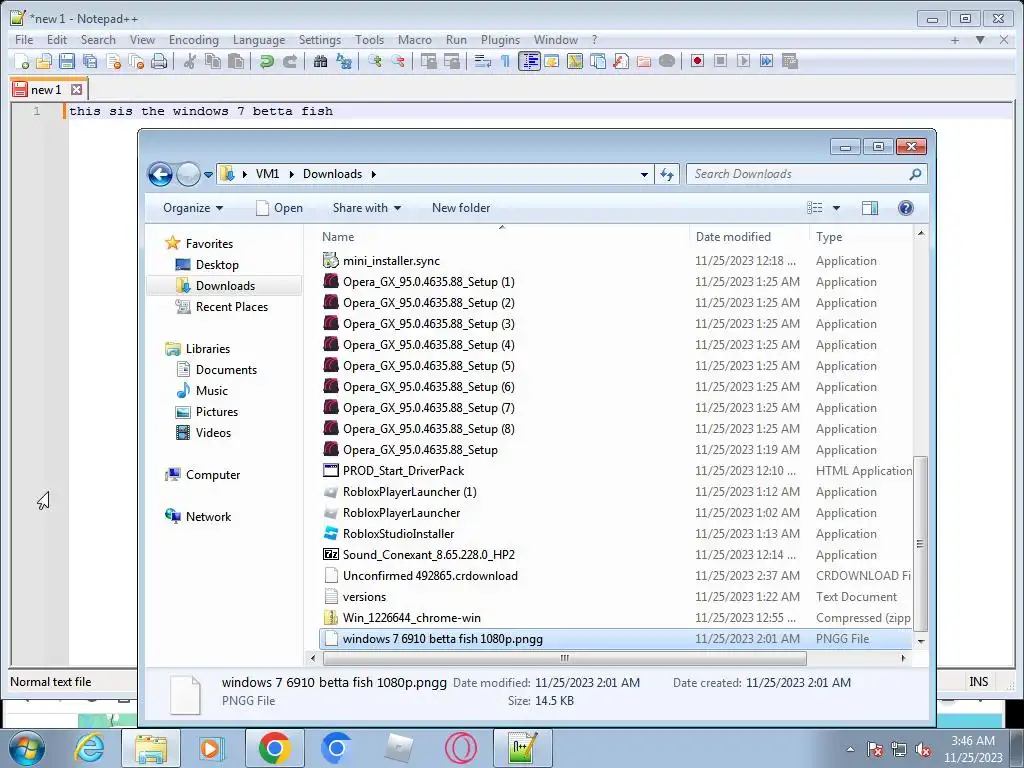Sort by the Type column header

point(861,236)
